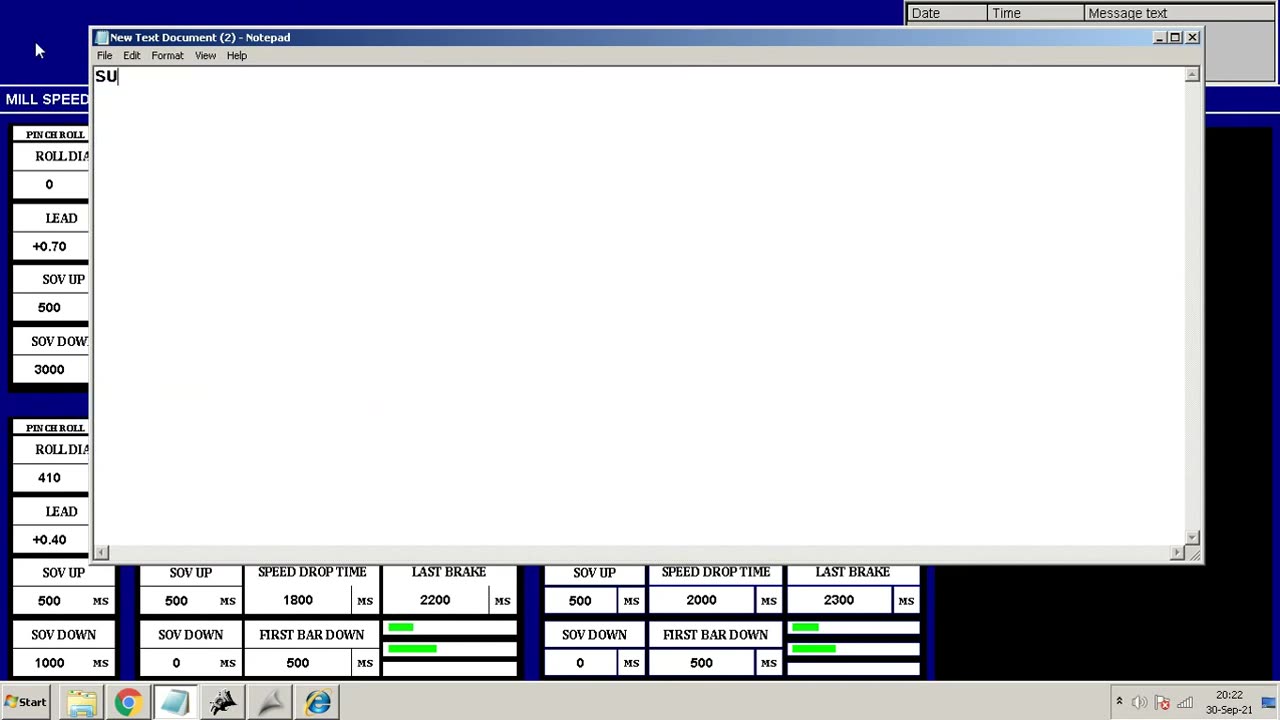Click the Time column header in message list
Viewport: 1280px width, 720px height.
[1036, 13]
